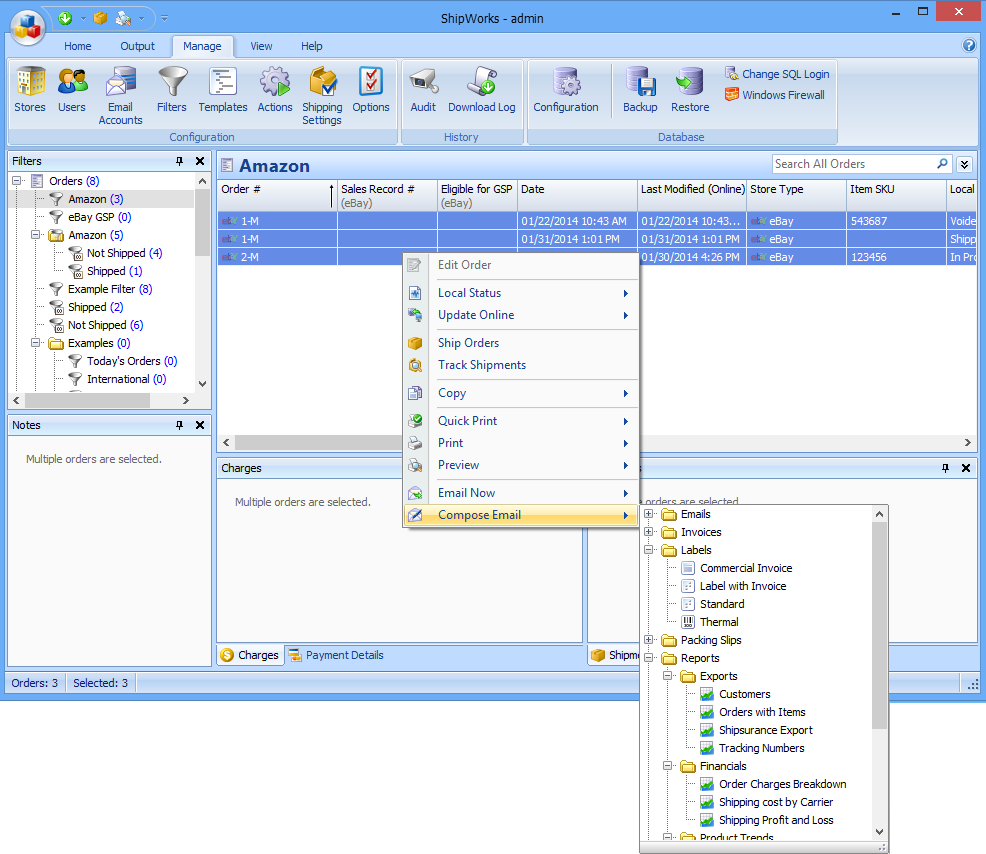The image size is (986, 854).
Task: Open the Audit history icon
Action: point(423,90)
